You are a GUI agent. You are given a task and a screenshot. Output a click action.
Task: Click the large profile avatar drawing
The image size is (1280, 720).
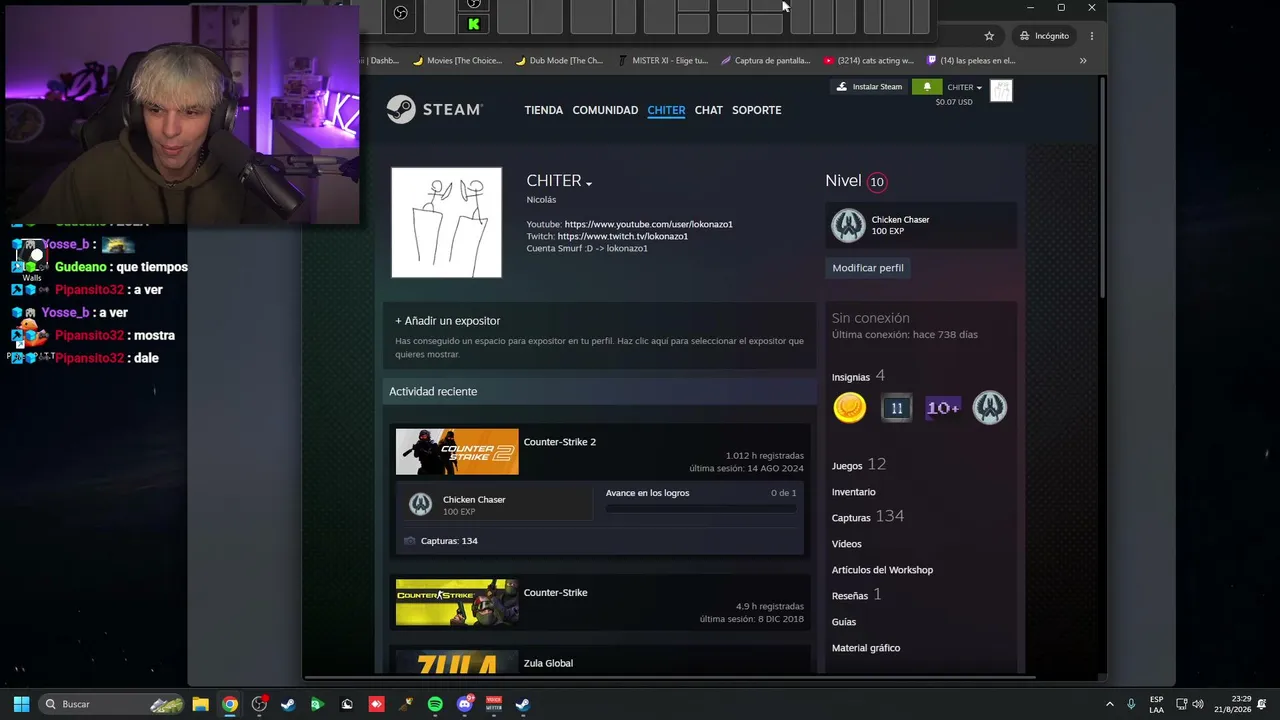tap(447, 223)
